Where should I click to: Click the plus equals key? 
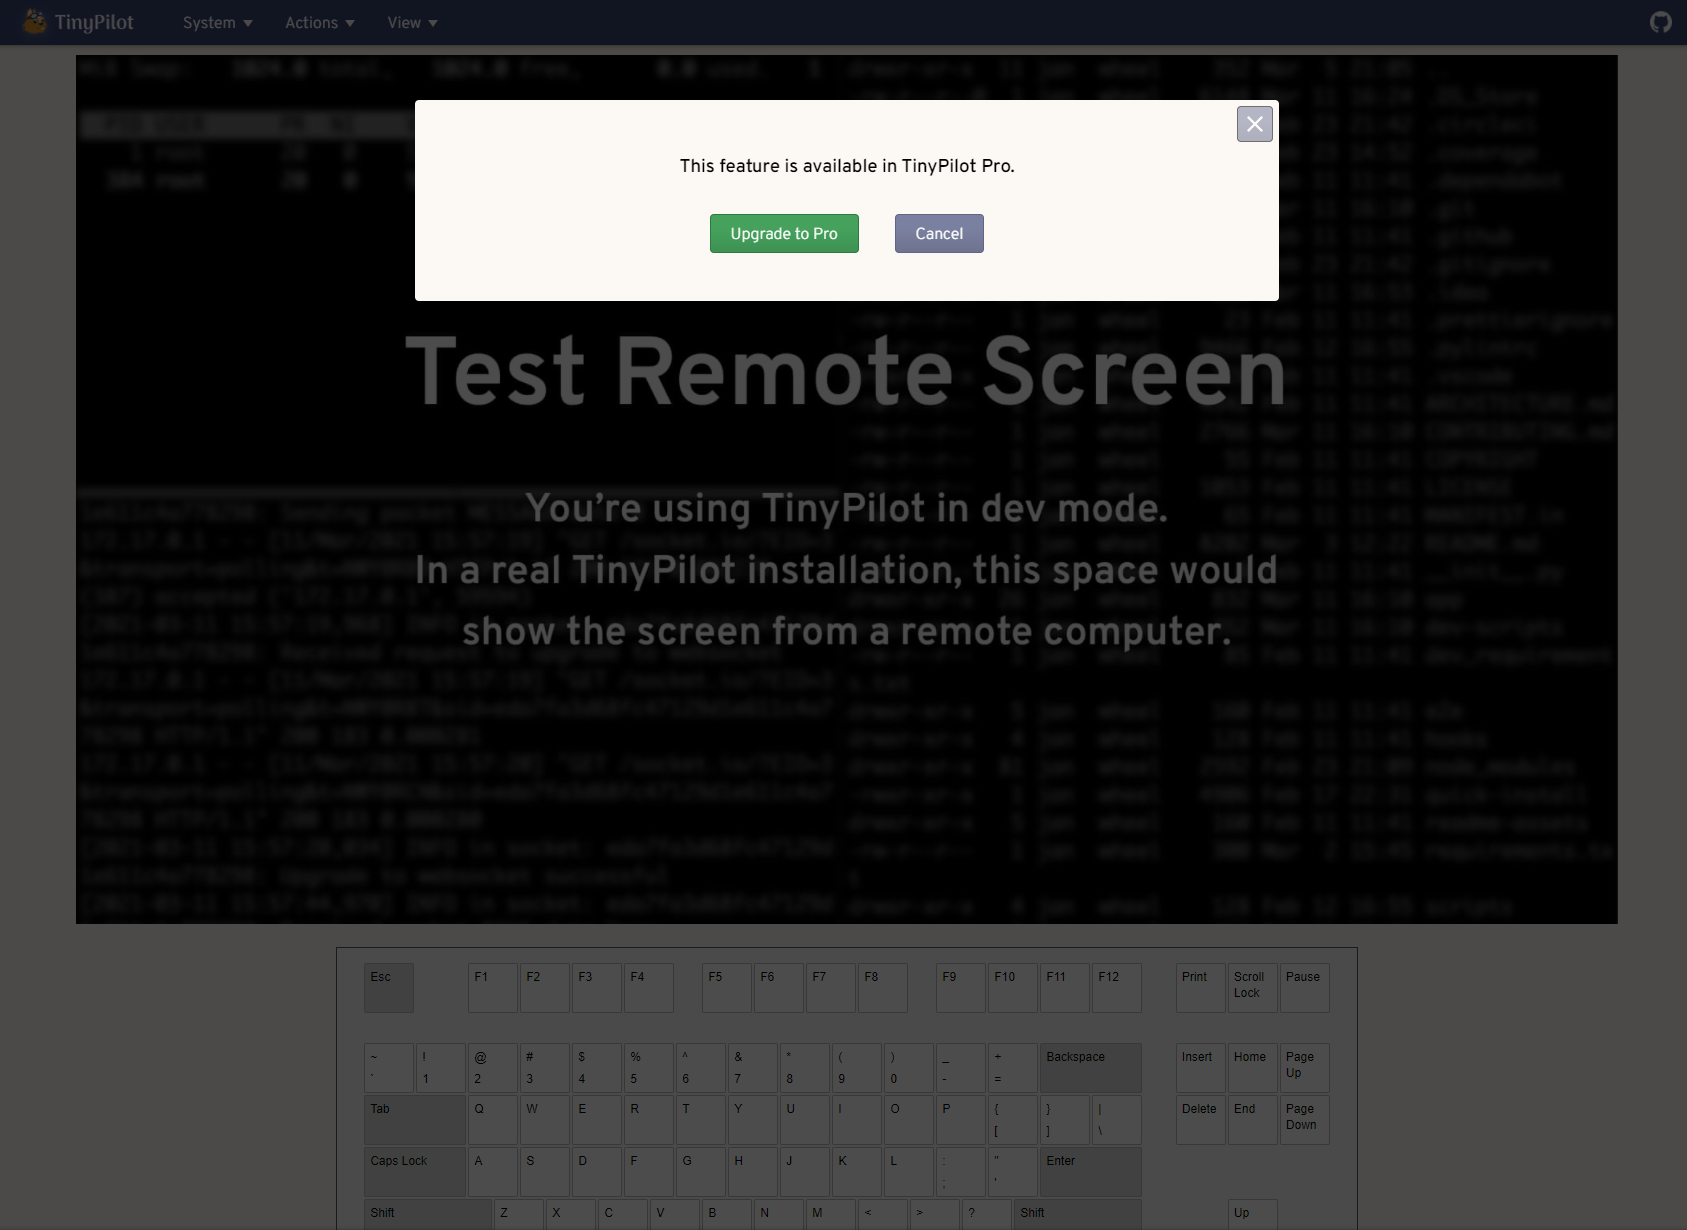1013,1068
